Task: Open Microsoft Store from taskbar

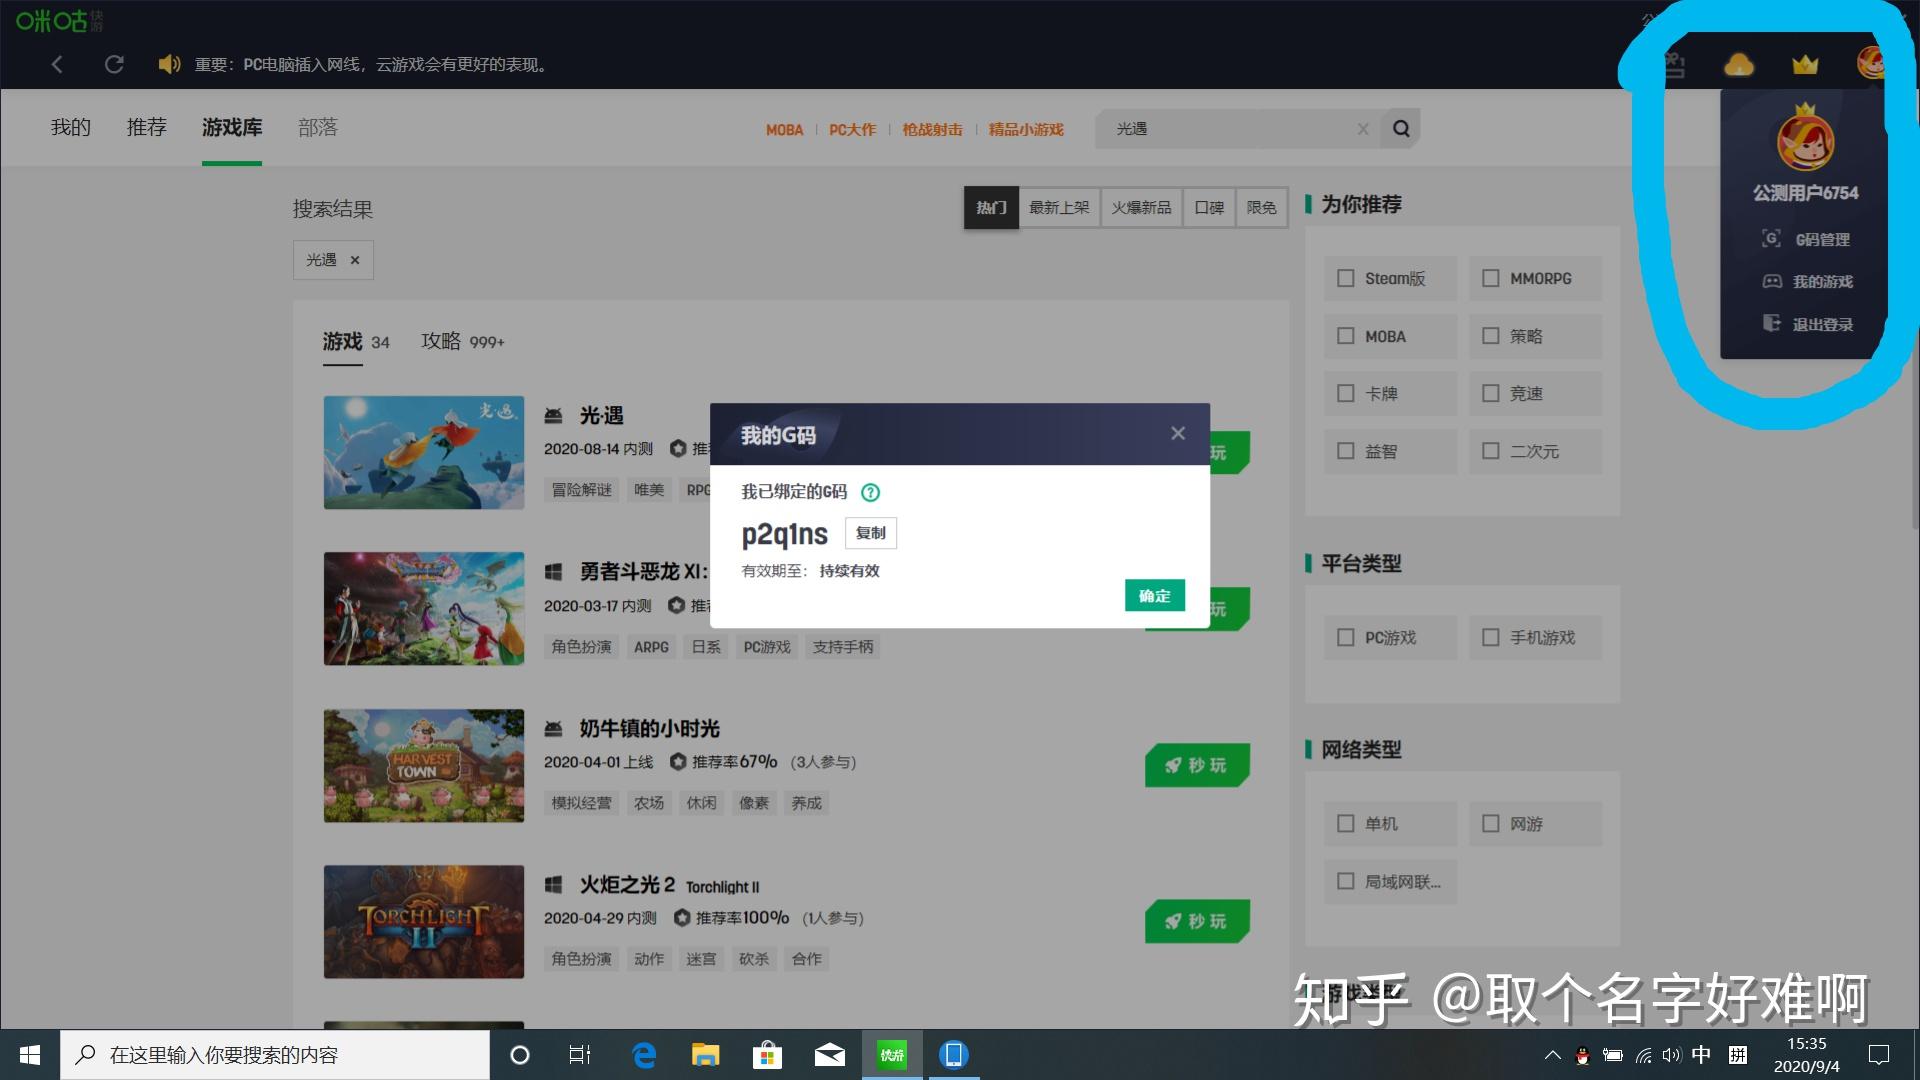Action: click(x=767, y=1055)
